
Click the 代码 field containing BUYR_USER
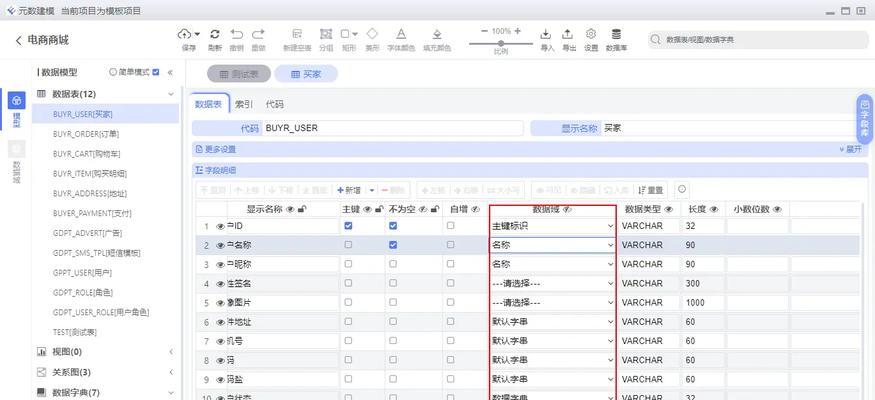tap(392, 128)
